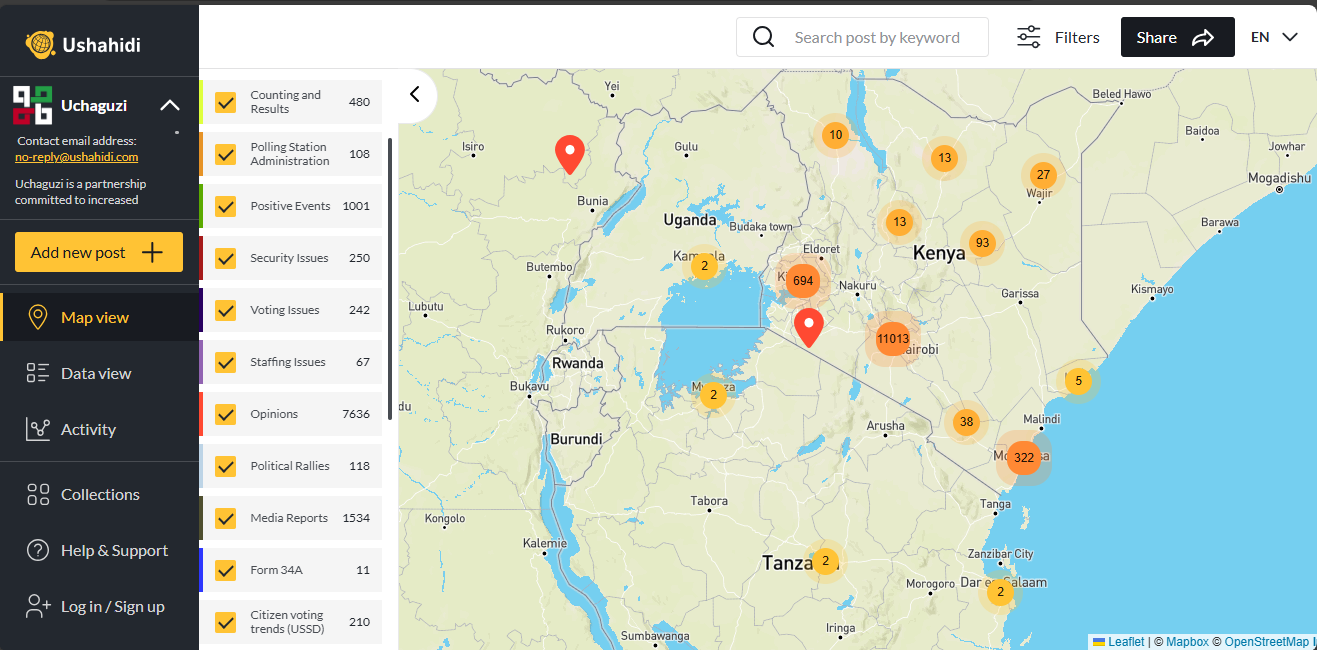Open the 38 cluster marker
This screenshot has height=650, width=1317.
coord(966,421)
